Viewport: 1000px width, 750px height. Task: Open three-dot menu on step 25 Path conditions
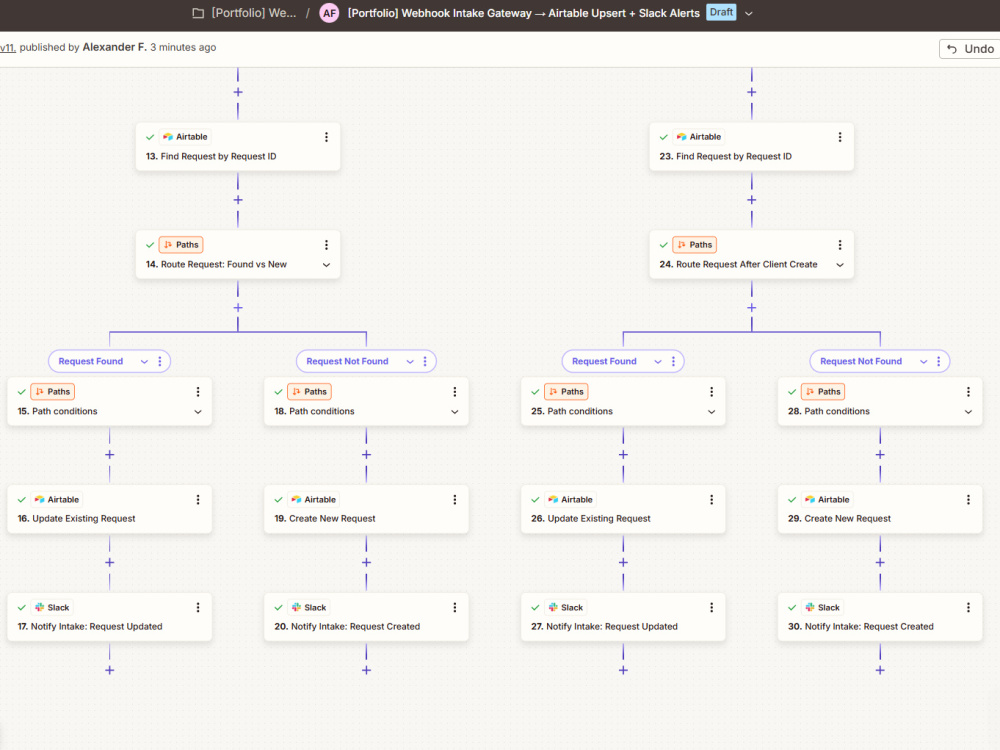(711, 392)
